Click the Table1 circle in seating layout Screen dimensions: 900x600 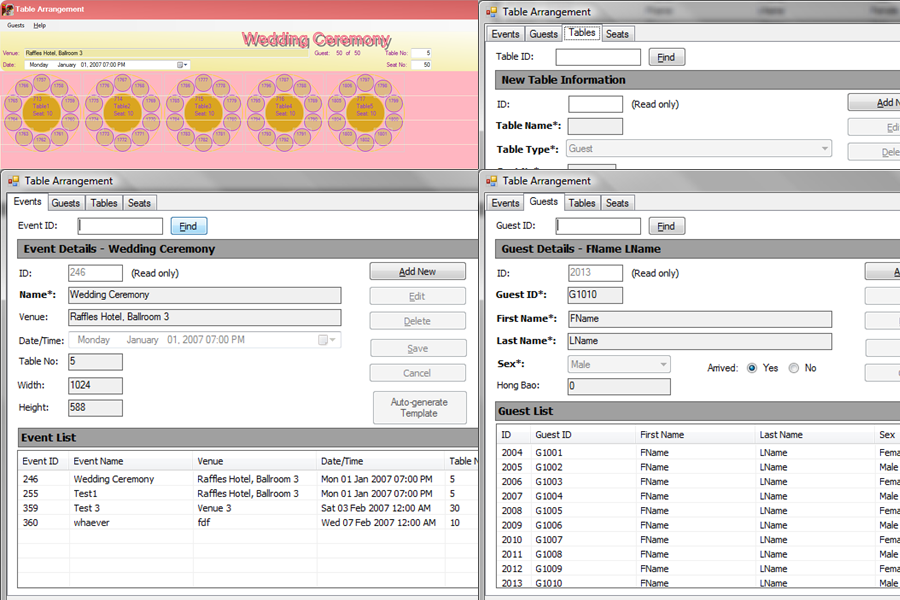pyautogui.click(x=42, y=108)
